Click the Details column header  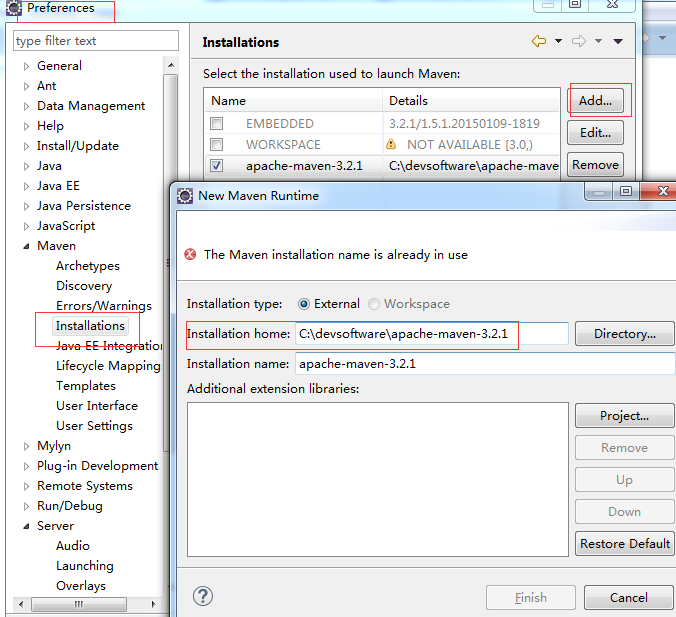click(471, 100)
